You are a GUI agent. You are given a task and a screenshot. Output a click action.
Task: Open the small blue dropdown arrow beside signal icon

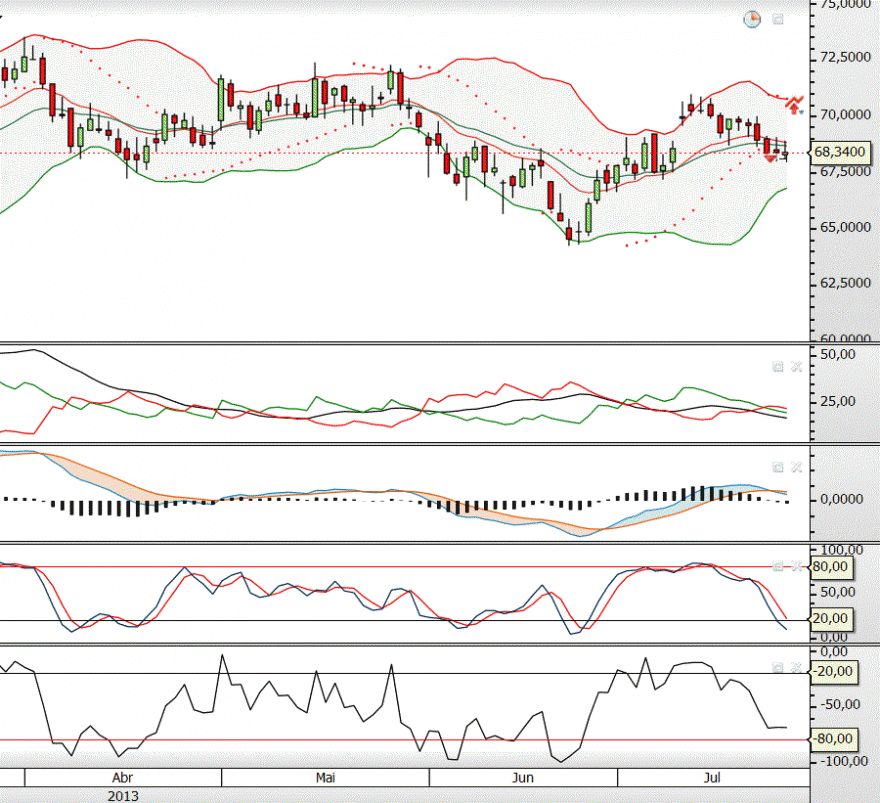tap(801, 113)
